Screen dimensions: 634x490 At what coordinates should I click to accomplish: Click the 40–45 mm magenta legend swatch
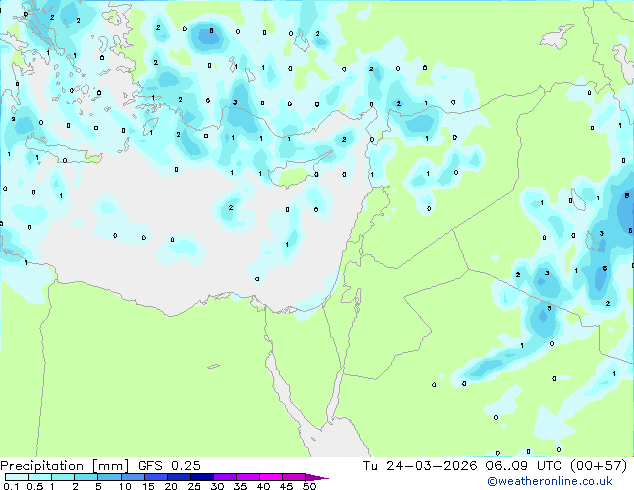tap(271, 477)
